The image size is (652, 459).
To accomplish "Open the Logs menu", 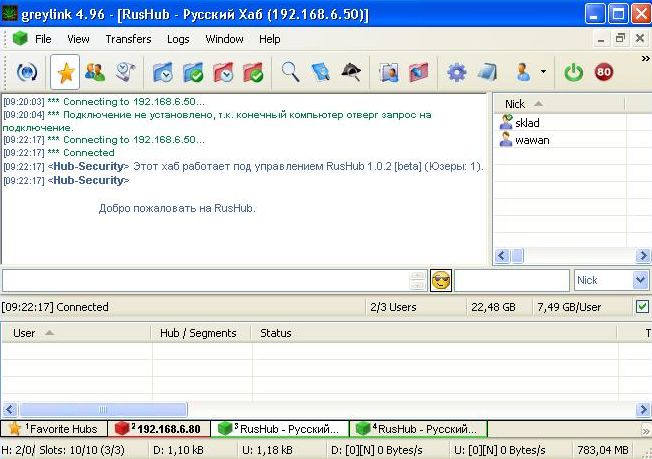I will (x=178, y=39).
